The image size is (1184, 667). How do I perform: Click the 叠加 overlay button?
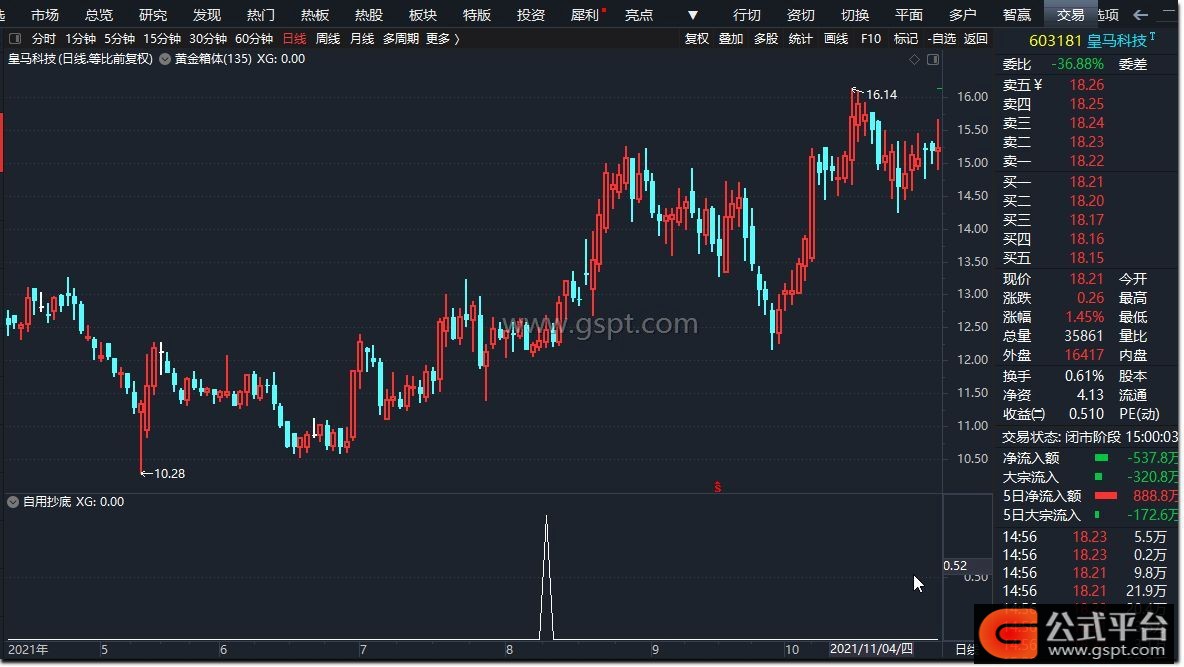pyautogui.click(x=731, y=39)
